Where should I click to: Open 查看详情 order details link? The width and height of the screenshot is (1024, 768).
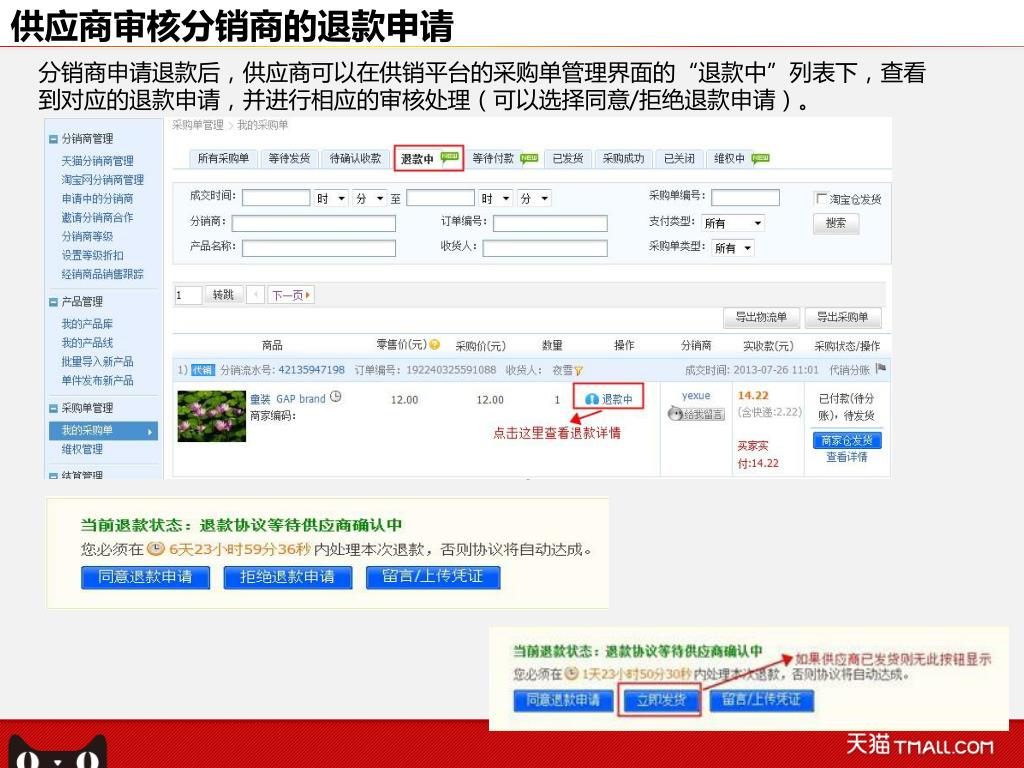847,457
